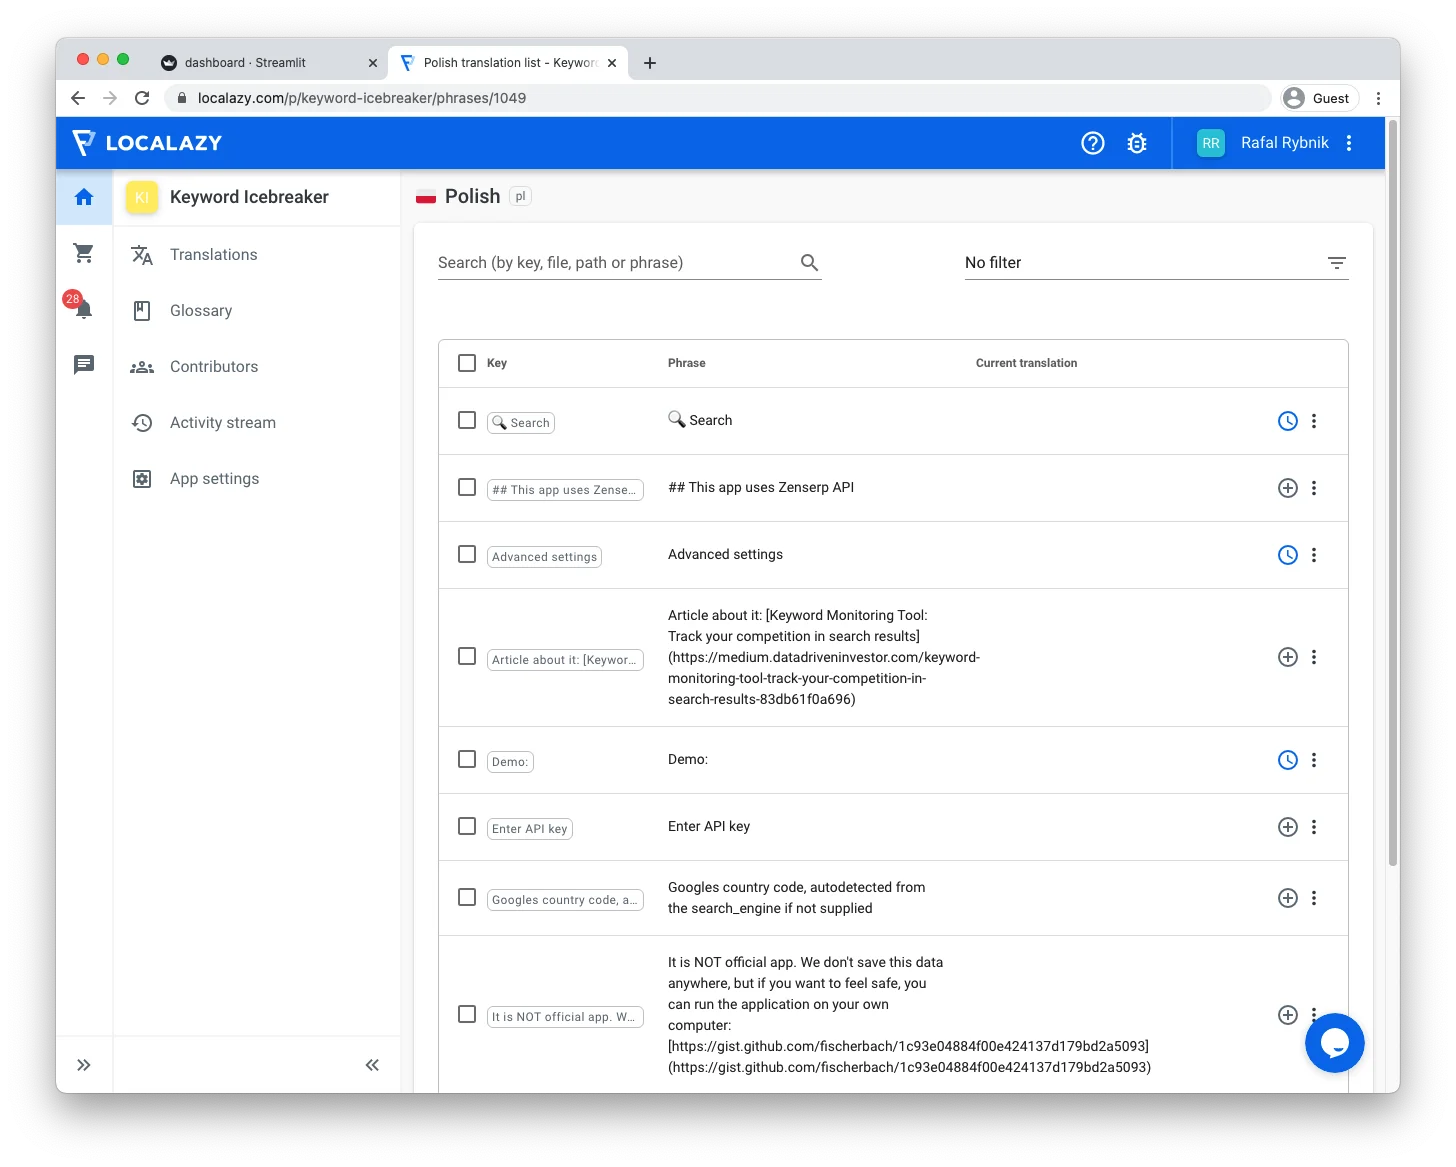Open three-dot menu next to Rafal Rybnik

(1349, 143)
